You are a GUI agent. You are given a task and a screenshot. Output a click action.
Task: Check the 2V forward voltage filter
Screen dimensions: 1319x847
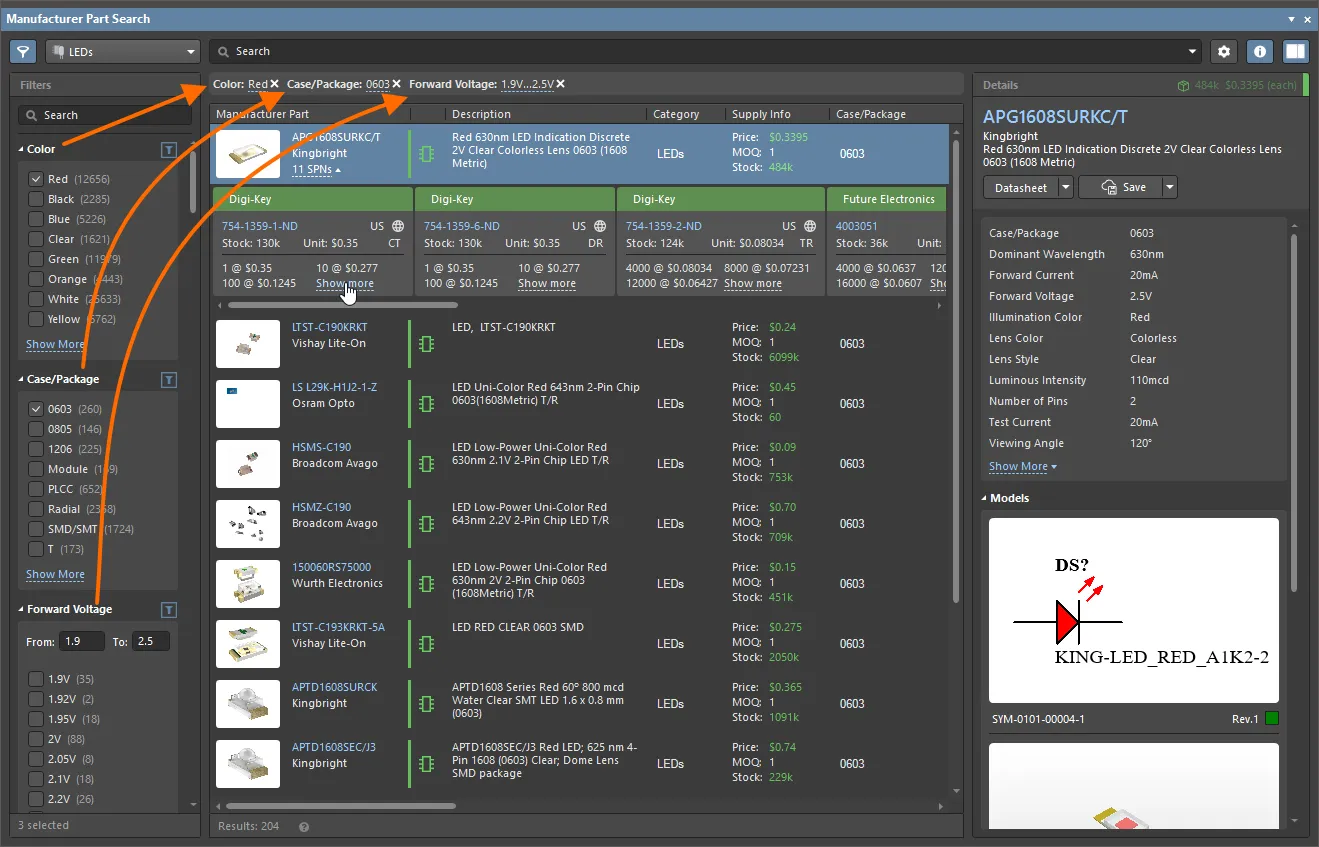pyautogui.click(x=36, y=739)
